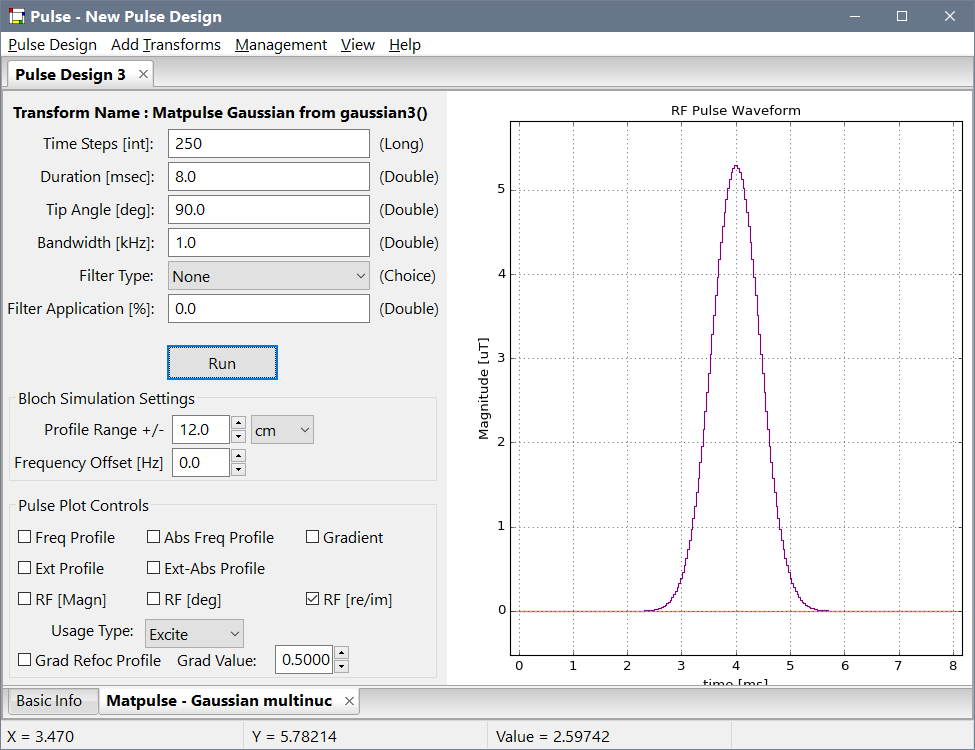
Task: Open the Usage Type dropdown
Action: pyautogui.click(x=194, y=634)
